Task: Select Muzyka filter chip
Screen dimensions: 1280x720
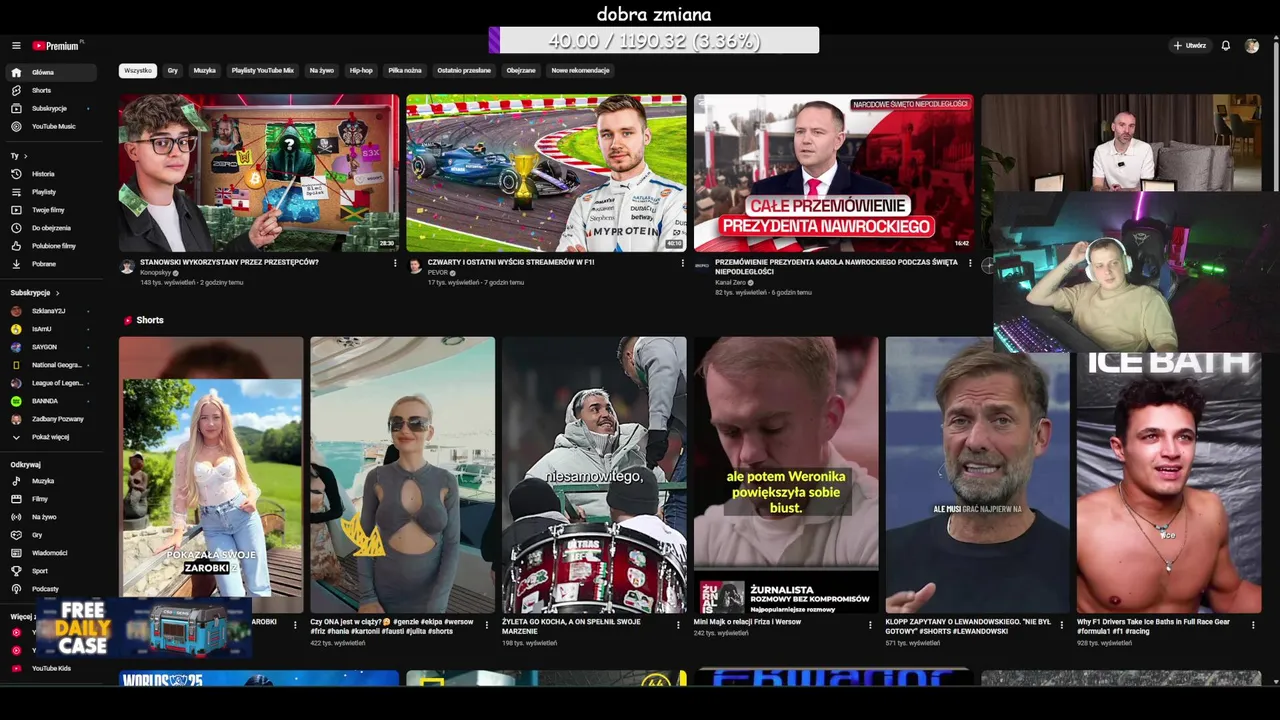Action: click(204, 71)
